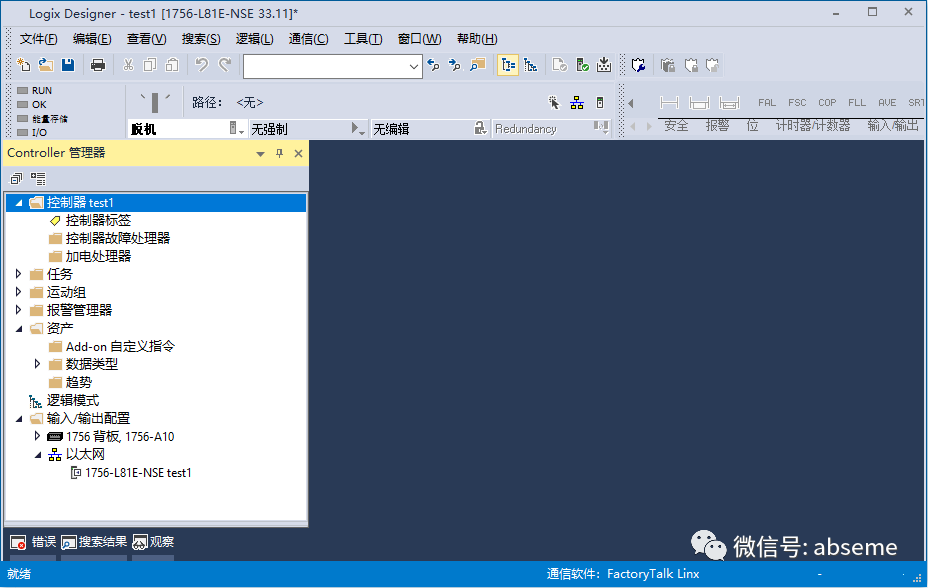This screenshot has height=588, width=928.
Task: Redo the last action
Action: coord(224,65)
